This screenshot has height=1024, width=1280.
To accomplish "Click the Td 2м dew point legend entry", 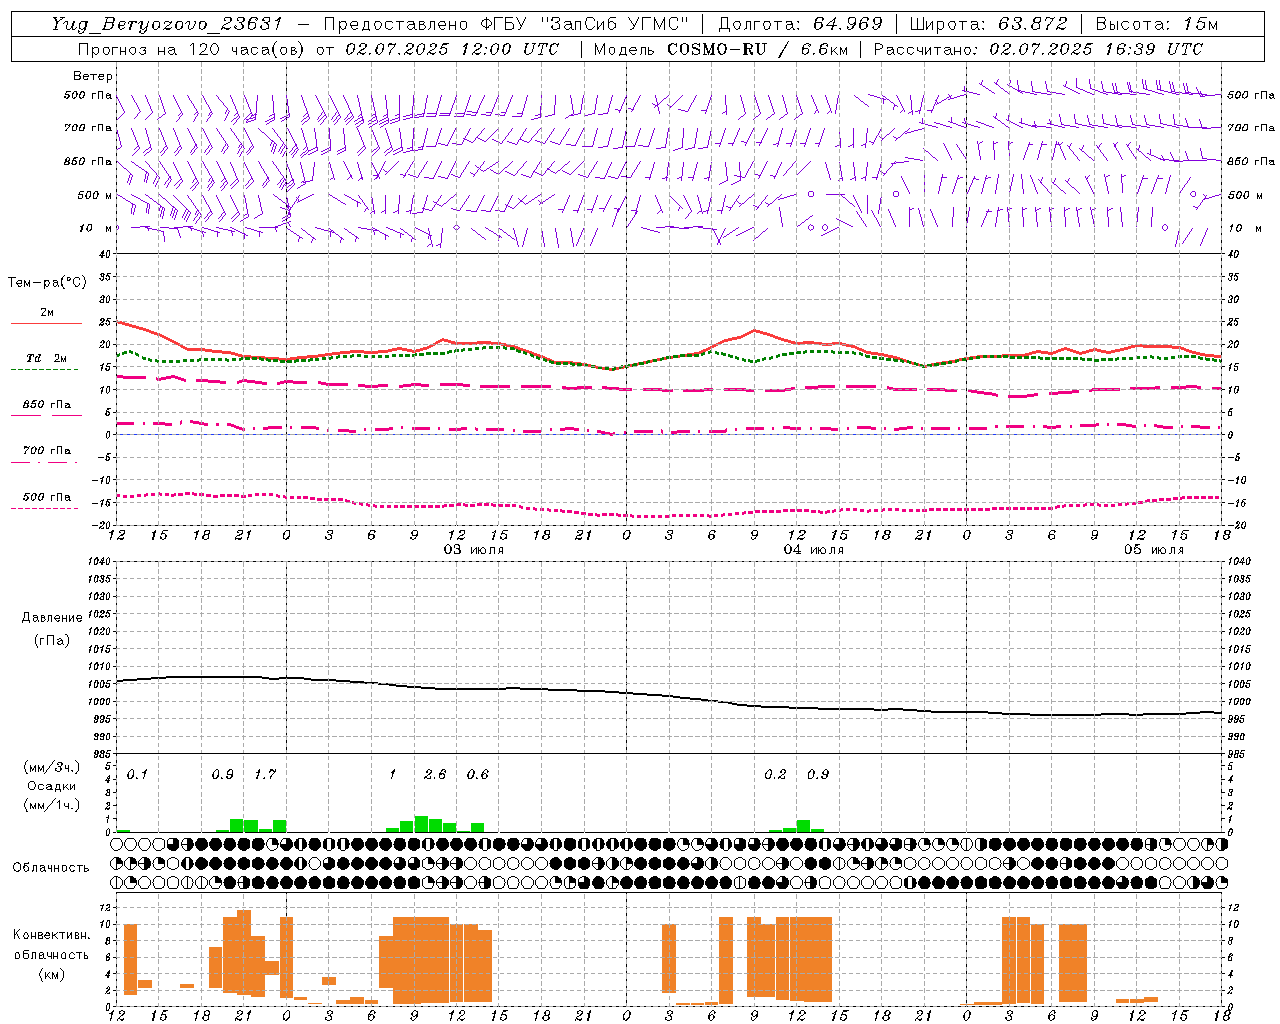I will coord(47,358).
